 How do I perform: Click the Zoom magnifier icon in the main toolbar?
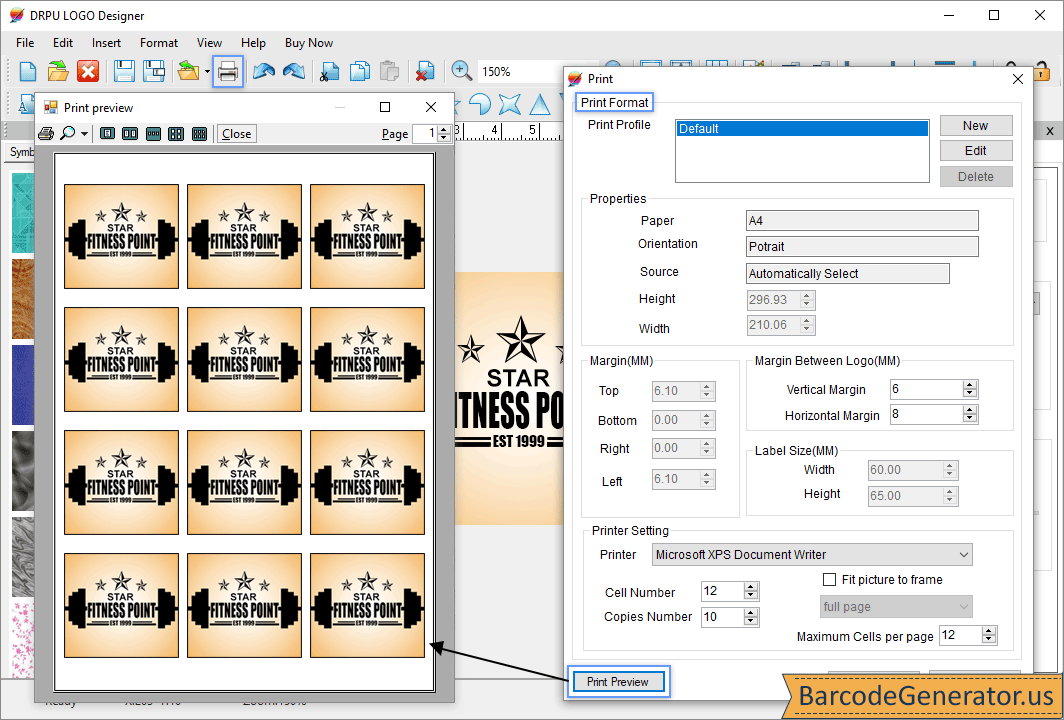point(461,71)
